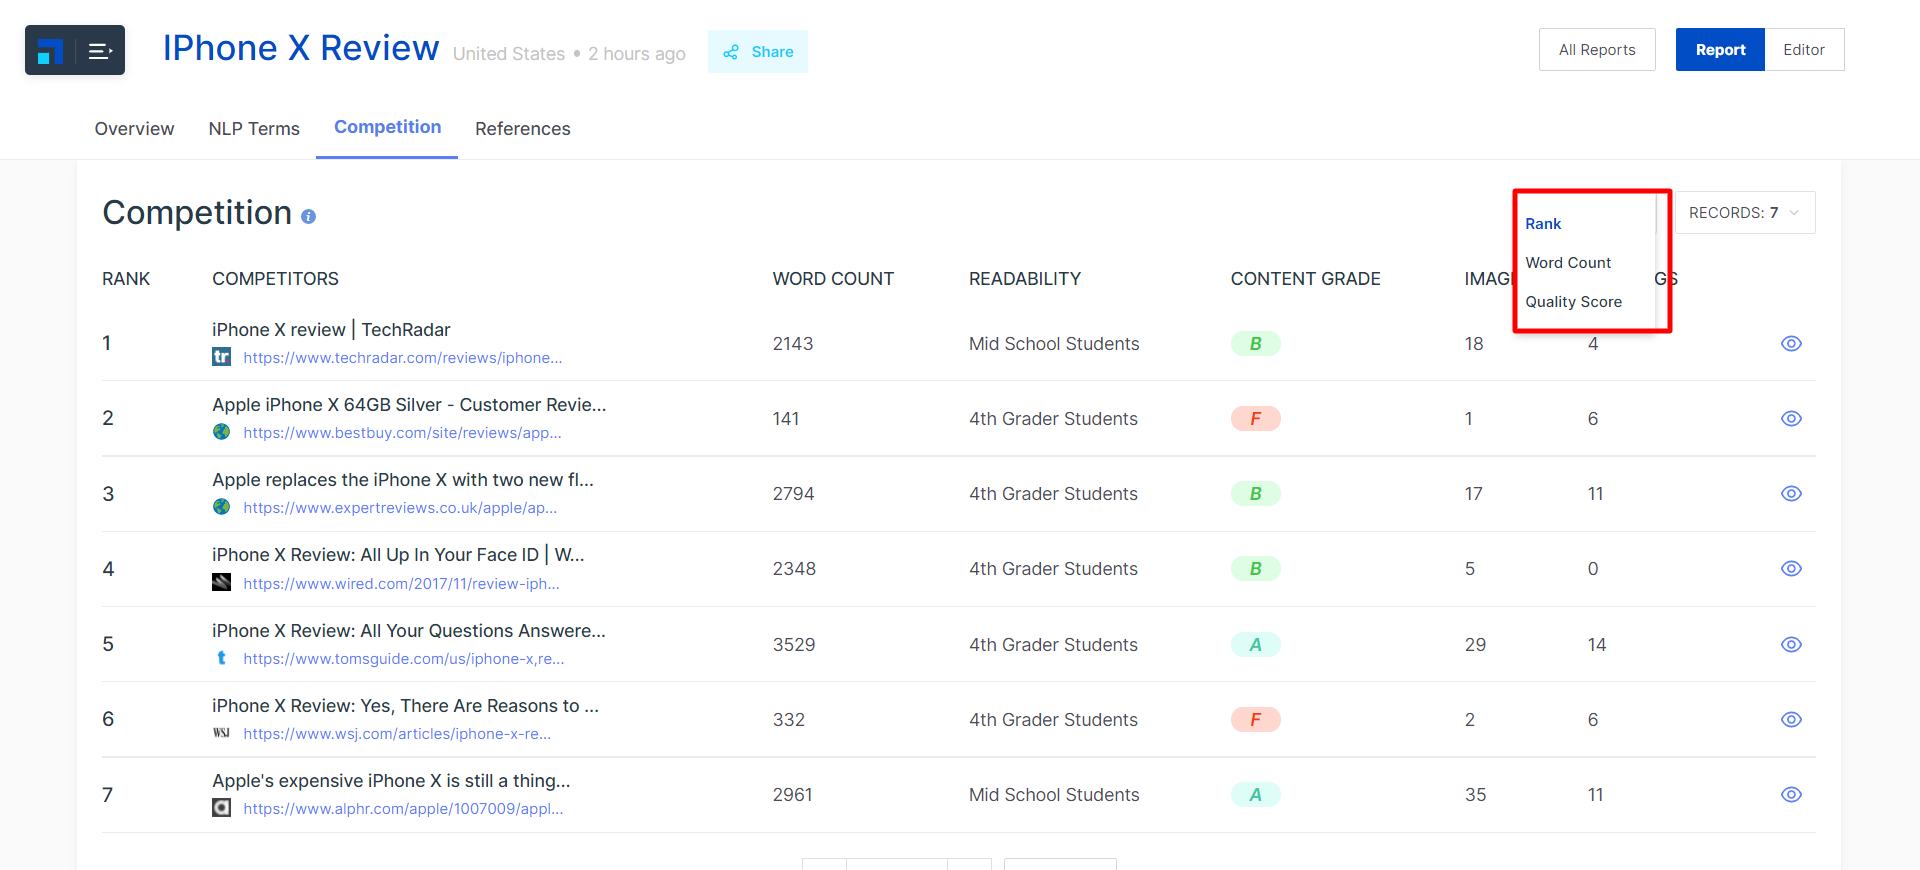Image resolution: width=1920 pixels, height=870 pixels.
Task: Click title 'iPhone X review | TechRadar'
Action: click(x=331, y=330)
